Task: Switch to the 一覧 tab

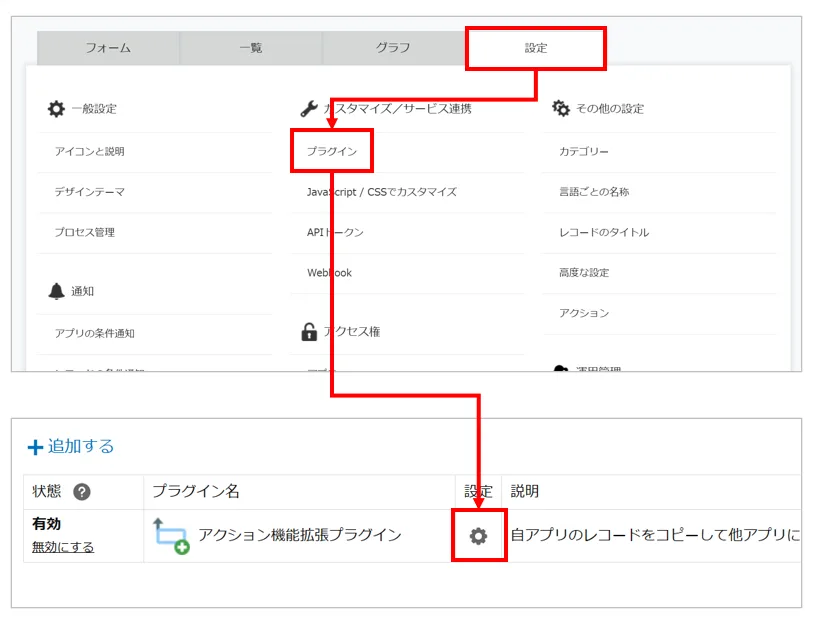Action: point(251,48)
